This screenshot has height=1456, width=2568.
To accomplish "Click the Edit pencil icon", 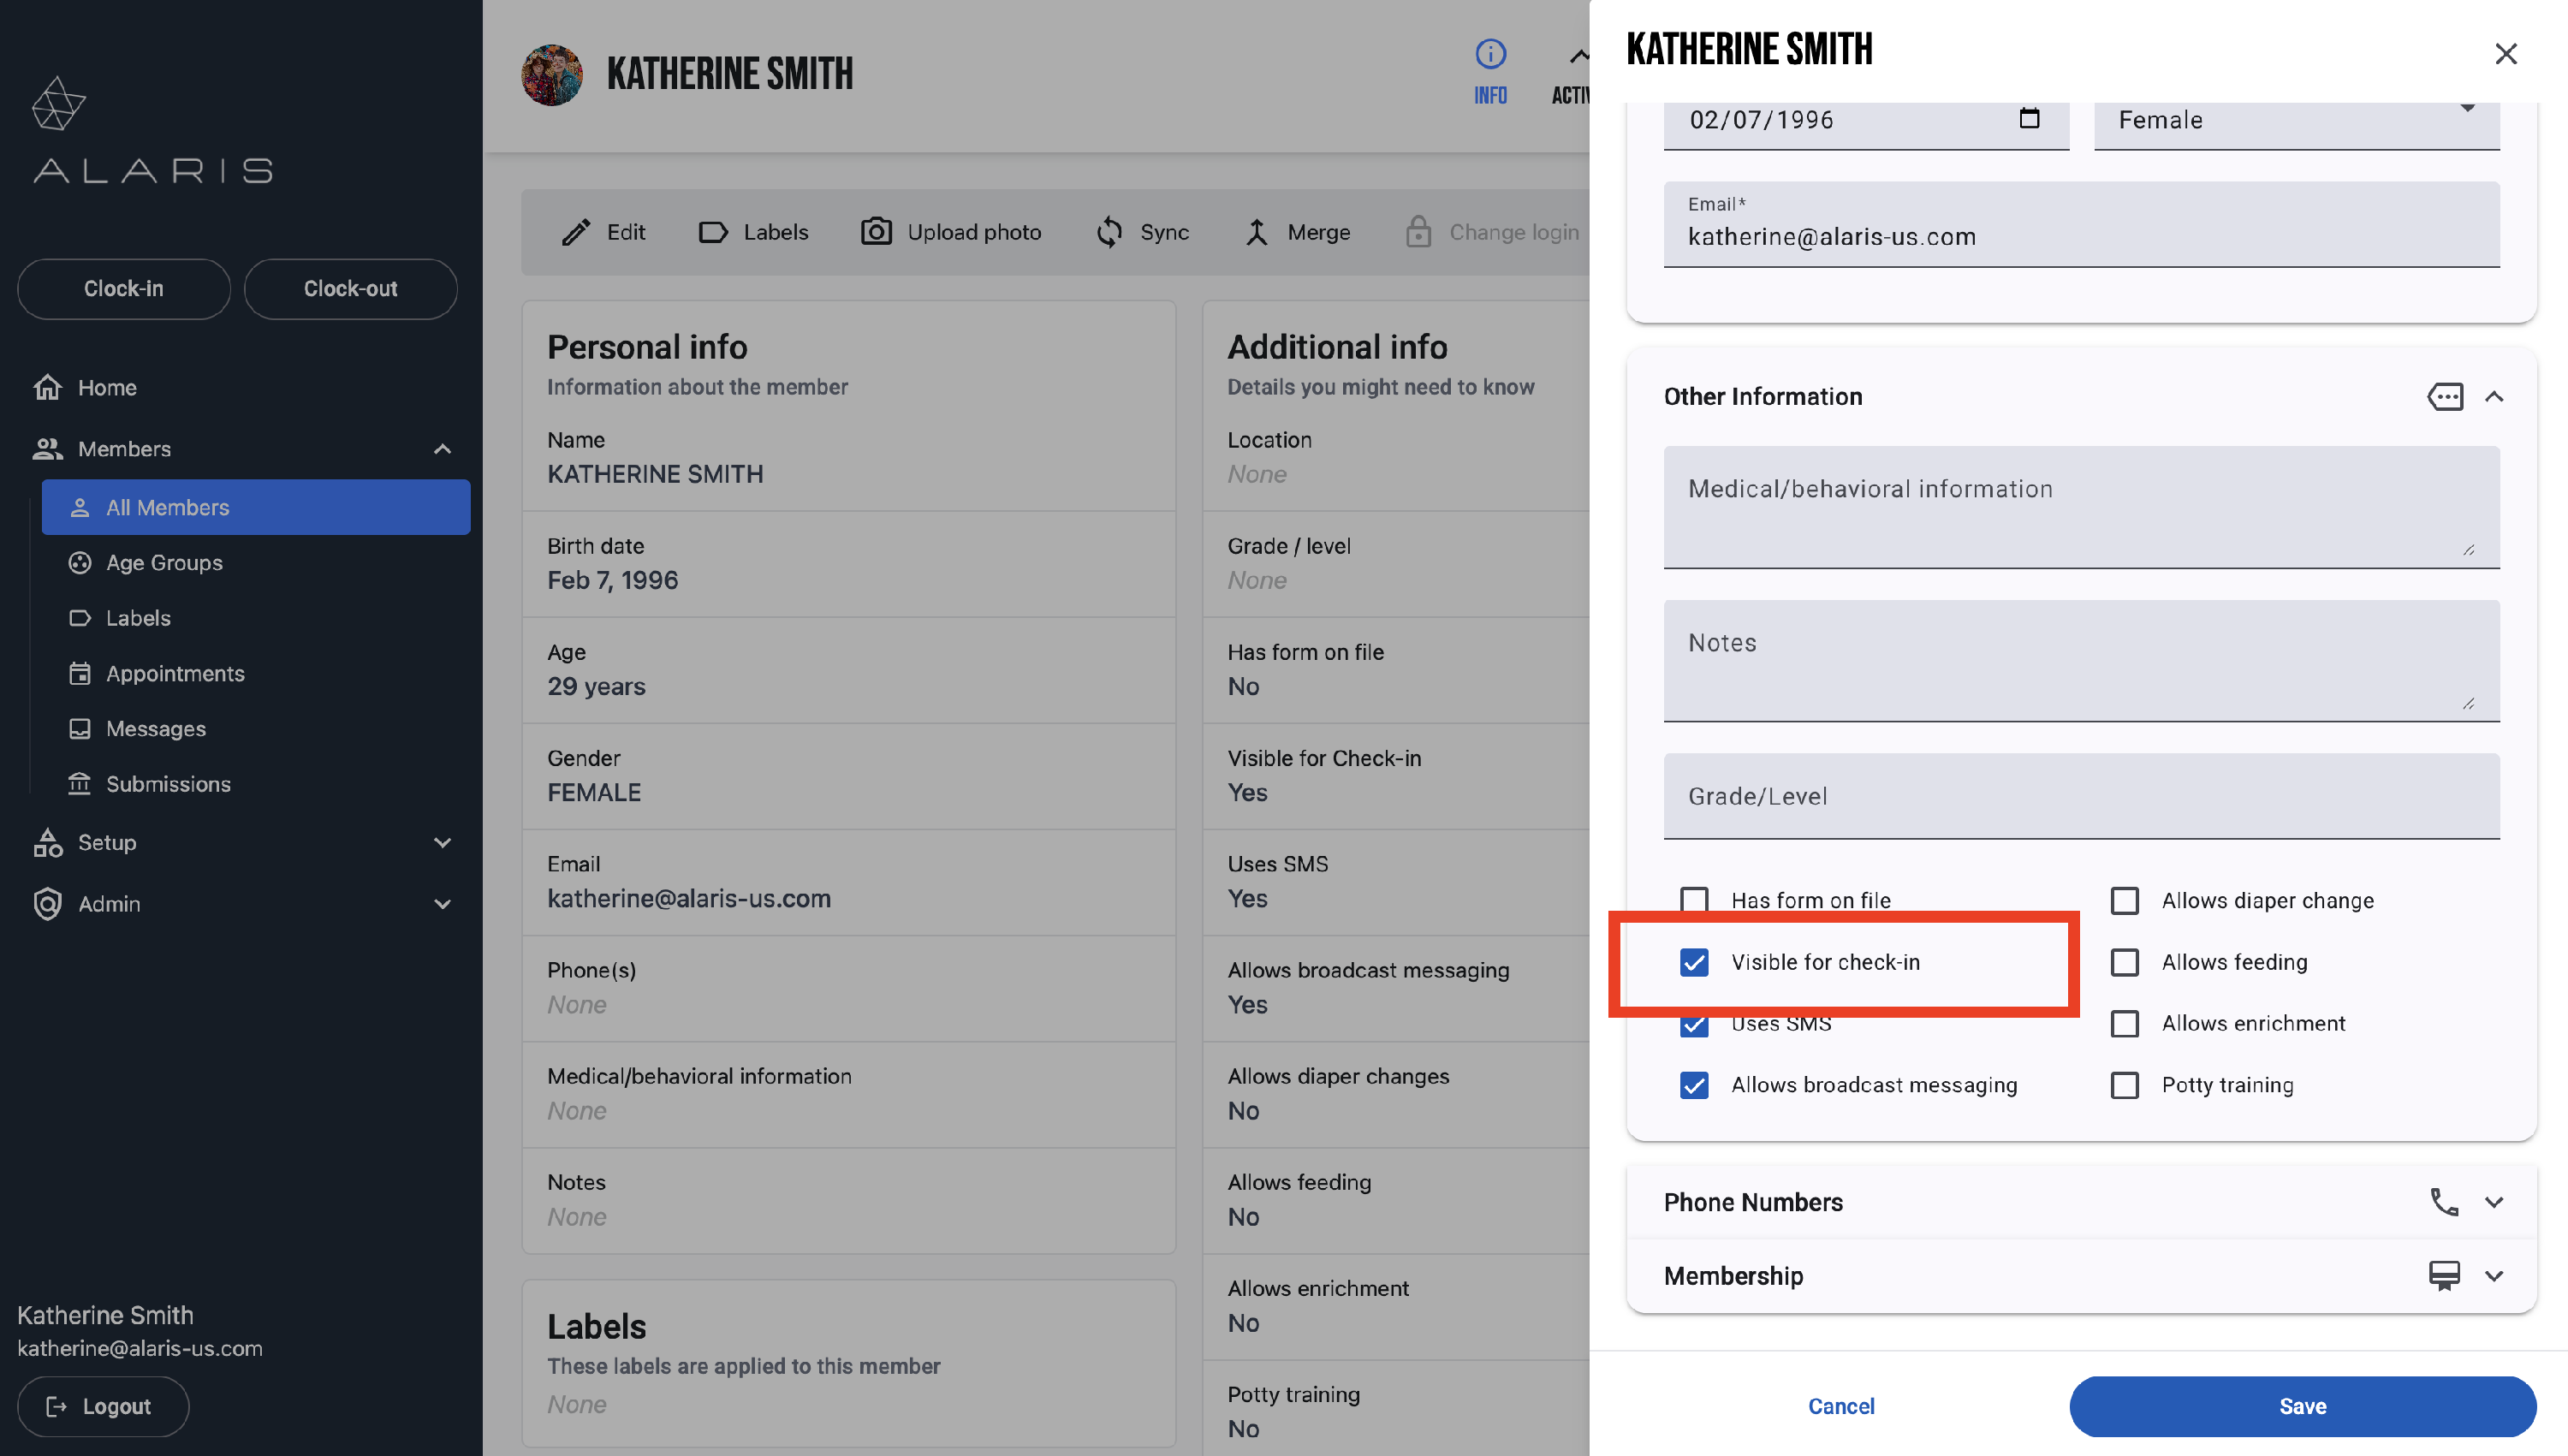I will coord(576,232).
